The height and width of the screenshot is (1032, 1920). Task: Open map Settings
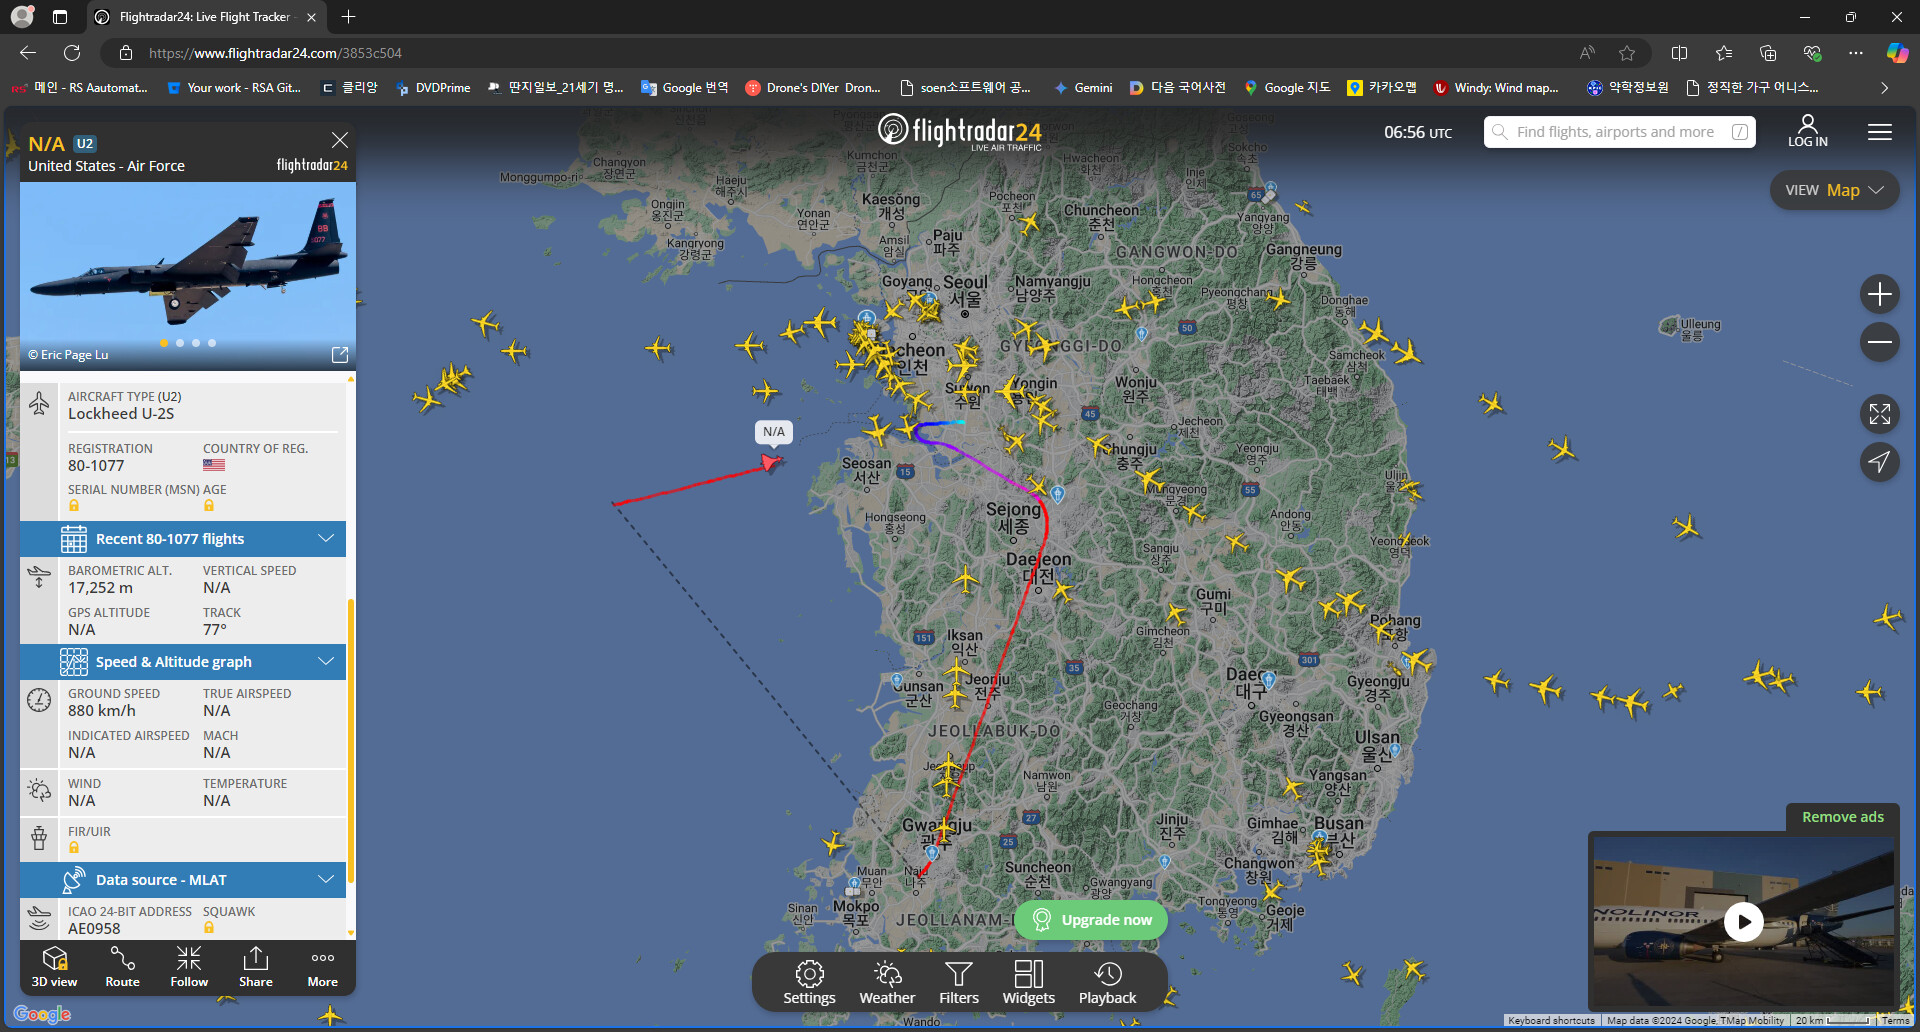(809, 982)
